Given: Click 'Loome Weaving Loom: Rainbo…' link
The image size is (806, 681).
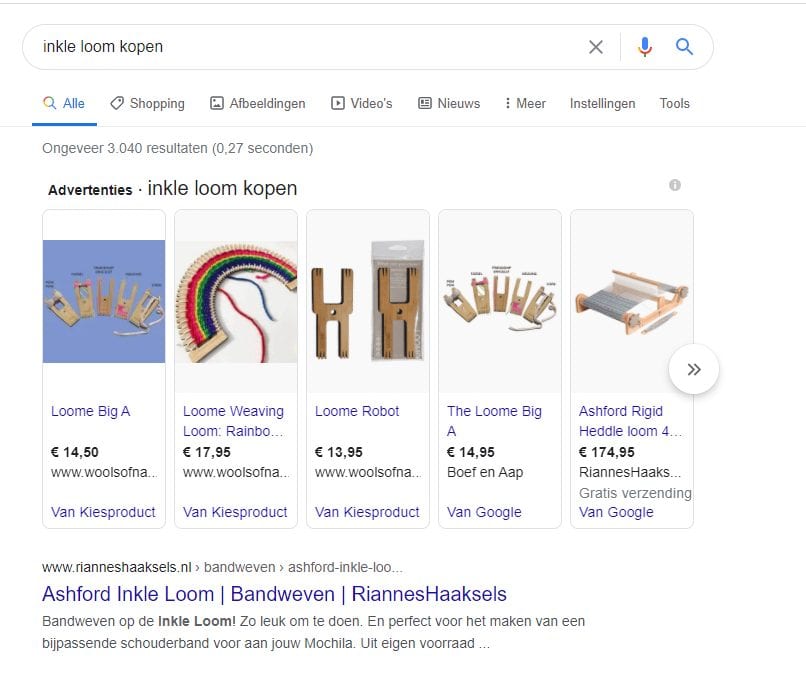Looking at the screenshot, I should pos(233,421).
